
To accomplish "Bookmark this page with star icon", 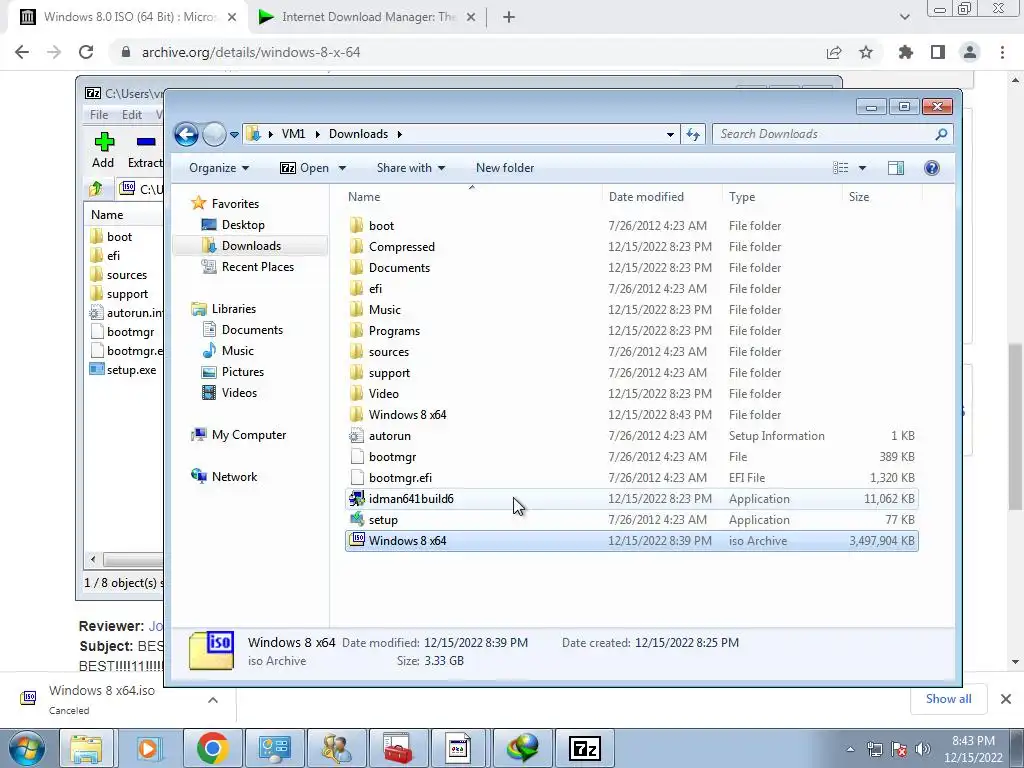I will pos(866,52).
